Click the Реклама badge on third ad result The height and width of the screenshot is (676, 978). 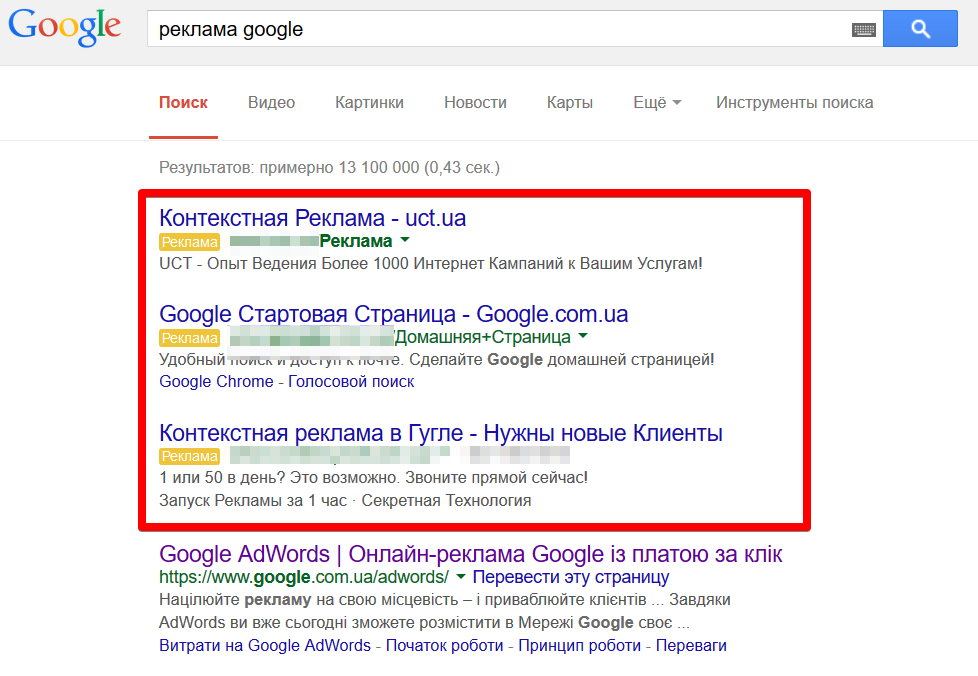(x=188, y=456)
